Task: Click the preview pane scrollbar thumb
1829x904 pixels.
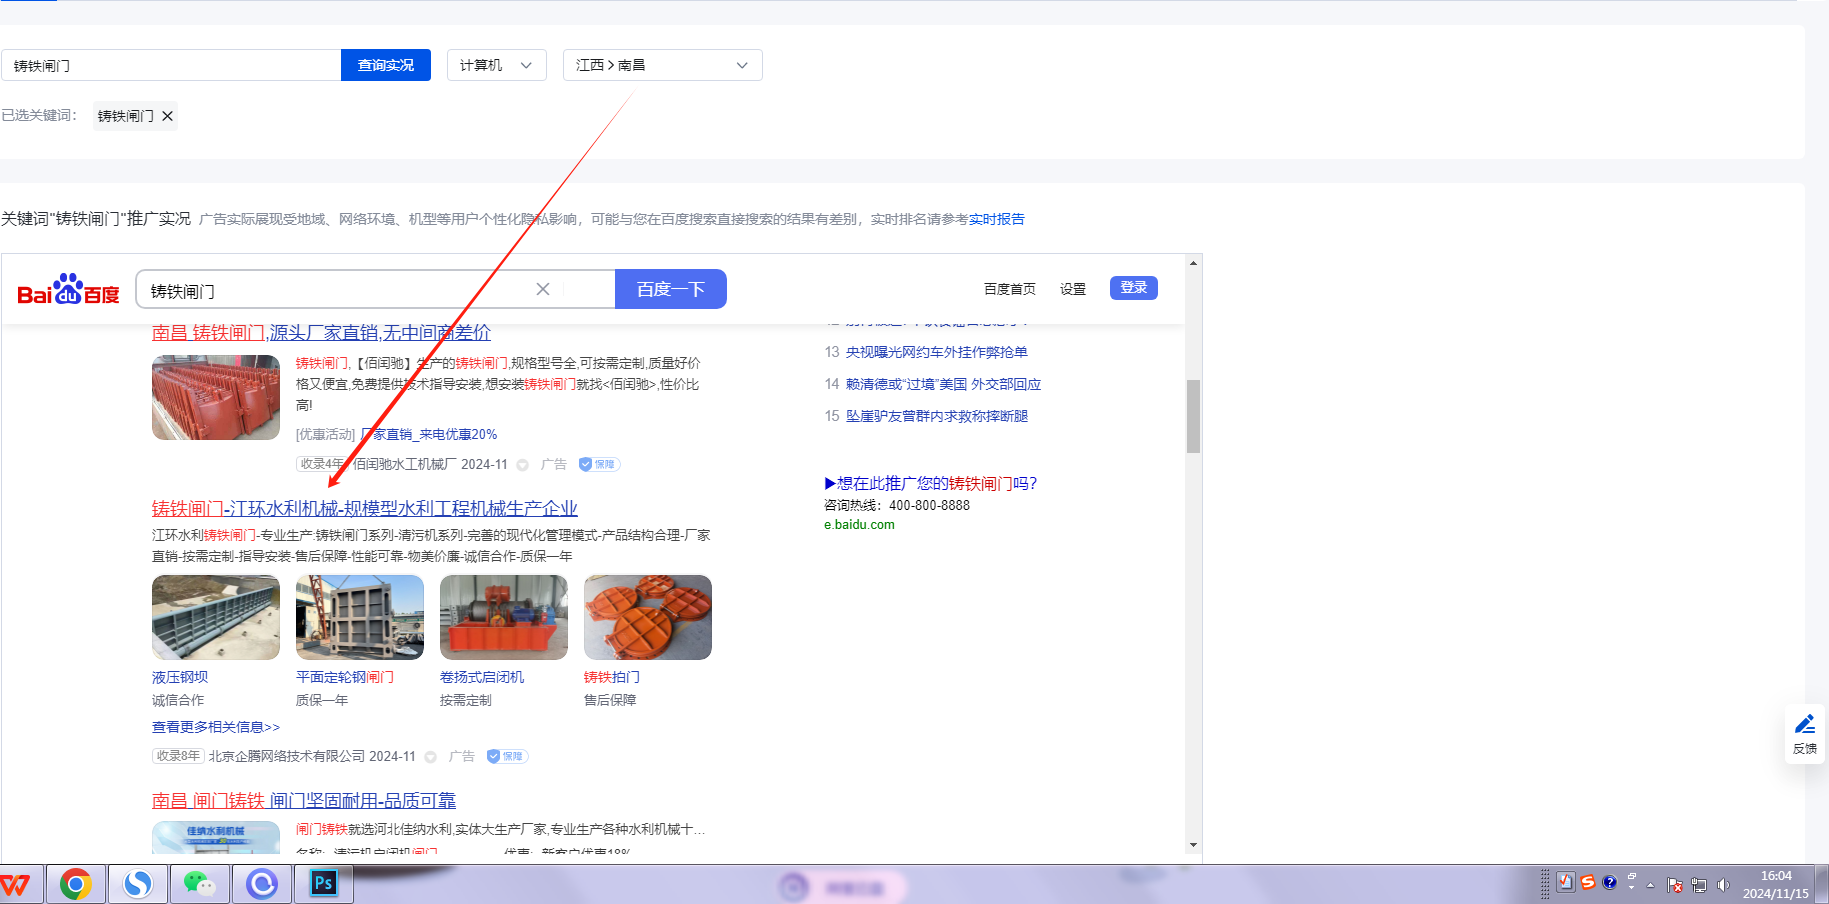Action: coord(1193,416)
